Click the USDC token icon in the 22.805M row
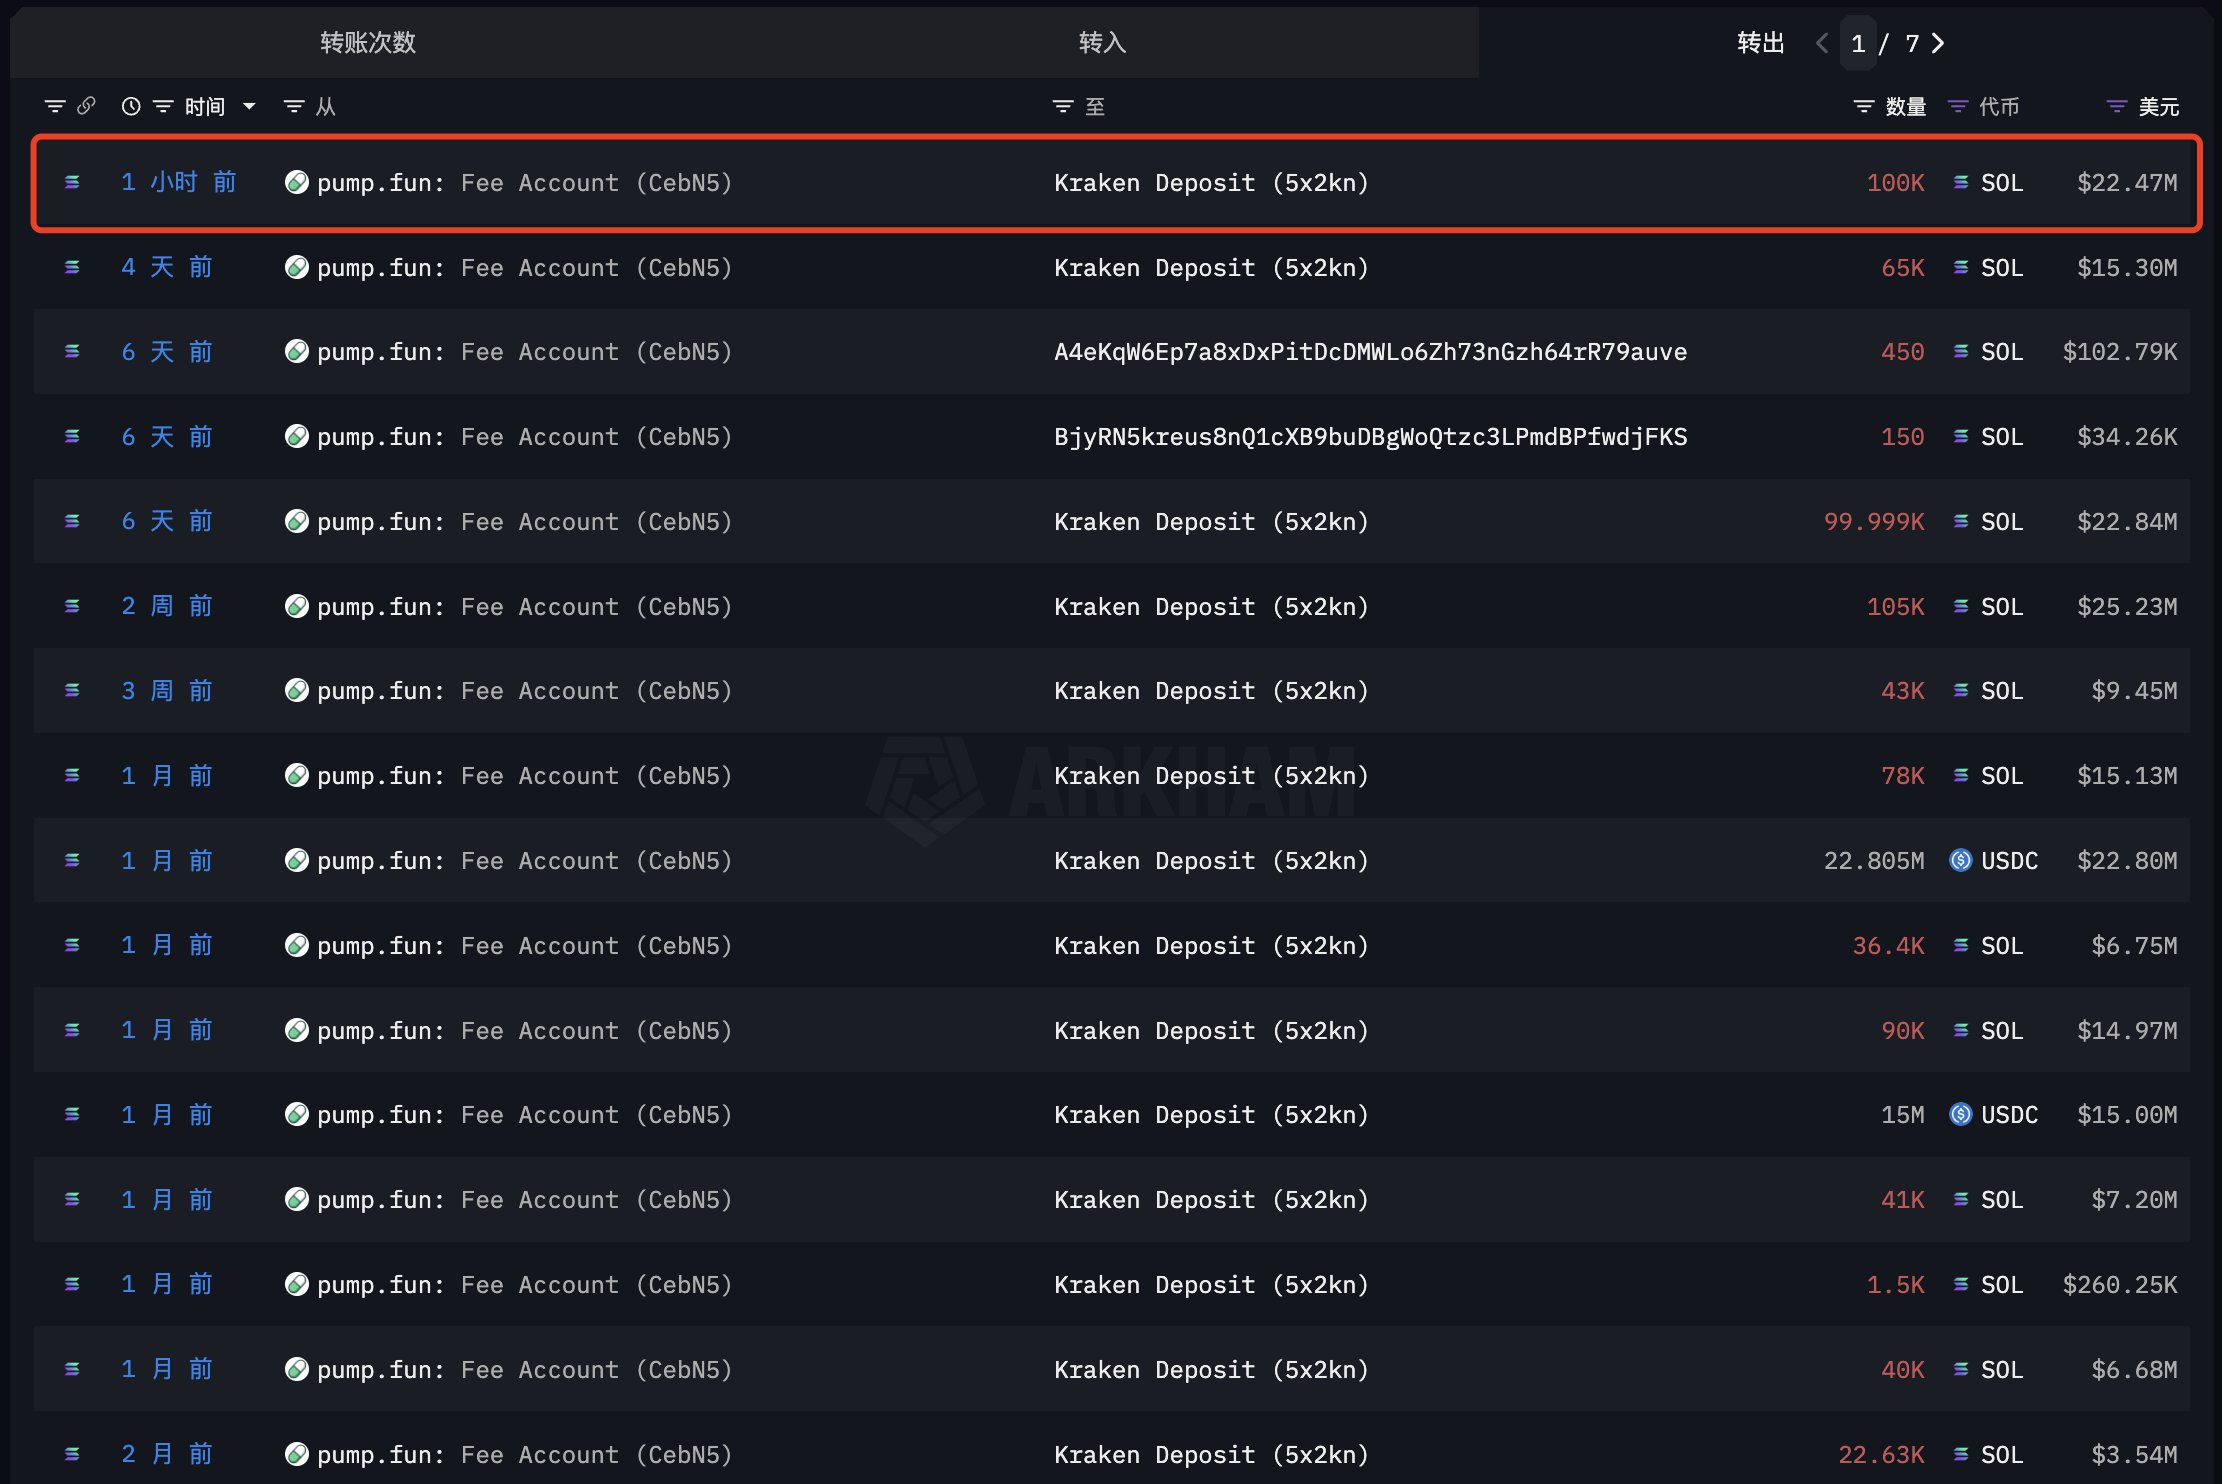The width and height of the screenshot is (2222, 1484). pos(1960,860)
